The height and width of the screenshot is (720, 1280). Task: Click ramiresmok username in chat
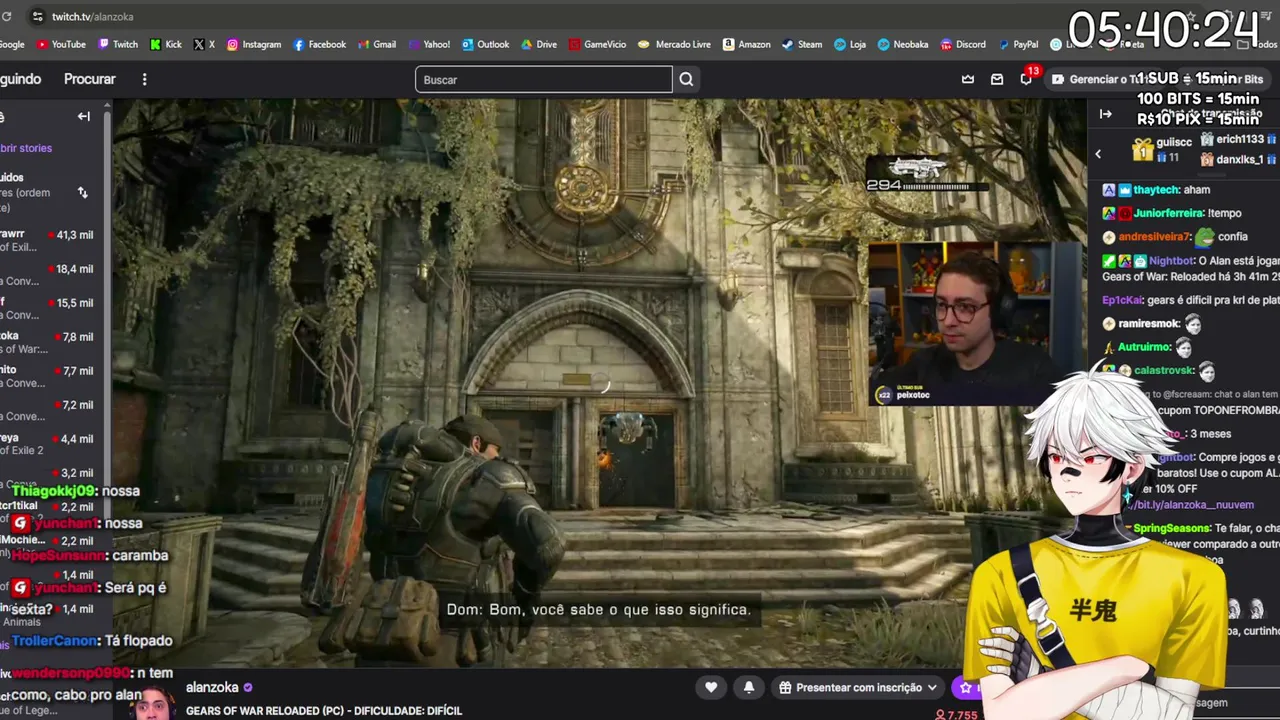pyautogui.click(x=1149, y=324)
